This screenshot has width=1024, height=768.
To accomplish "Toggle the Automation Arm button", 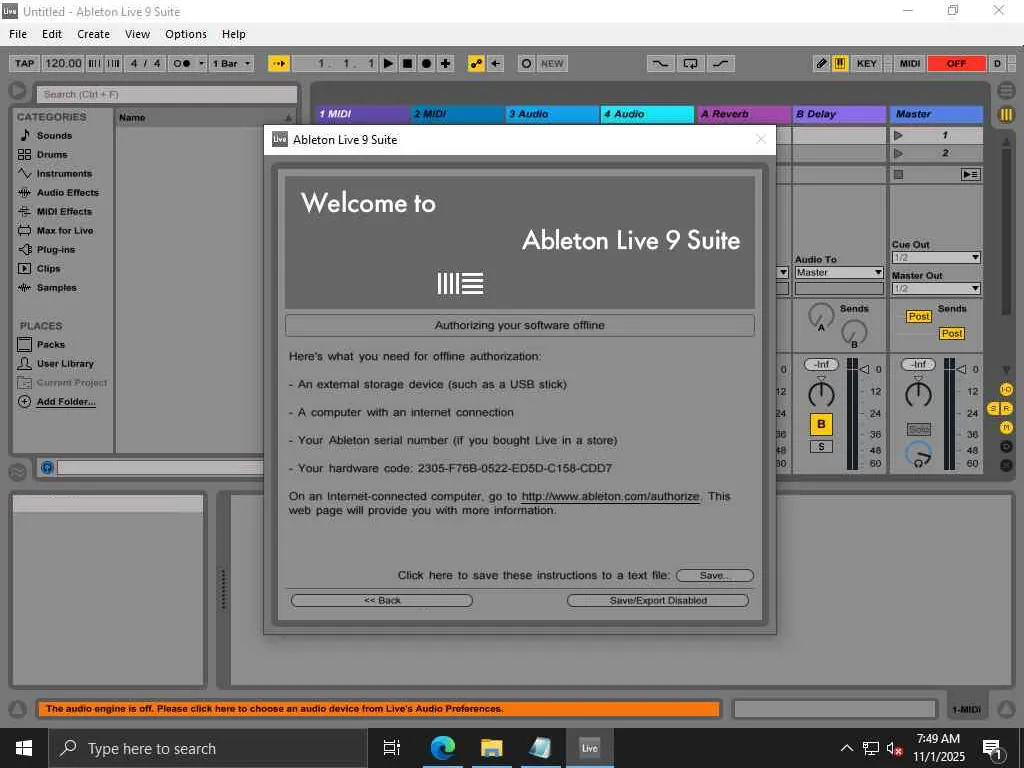I will [476, 63].
